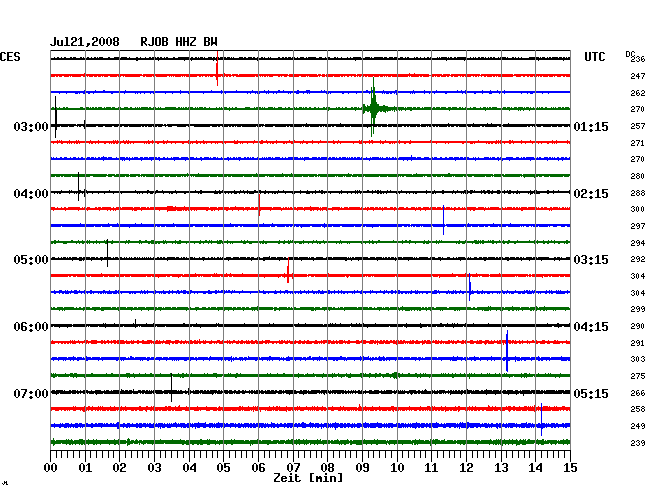This screenshot has height=494, width=650.
Task: Click the blue spike near minute 14
Action: pyautogui.click(x=541, y=419)
